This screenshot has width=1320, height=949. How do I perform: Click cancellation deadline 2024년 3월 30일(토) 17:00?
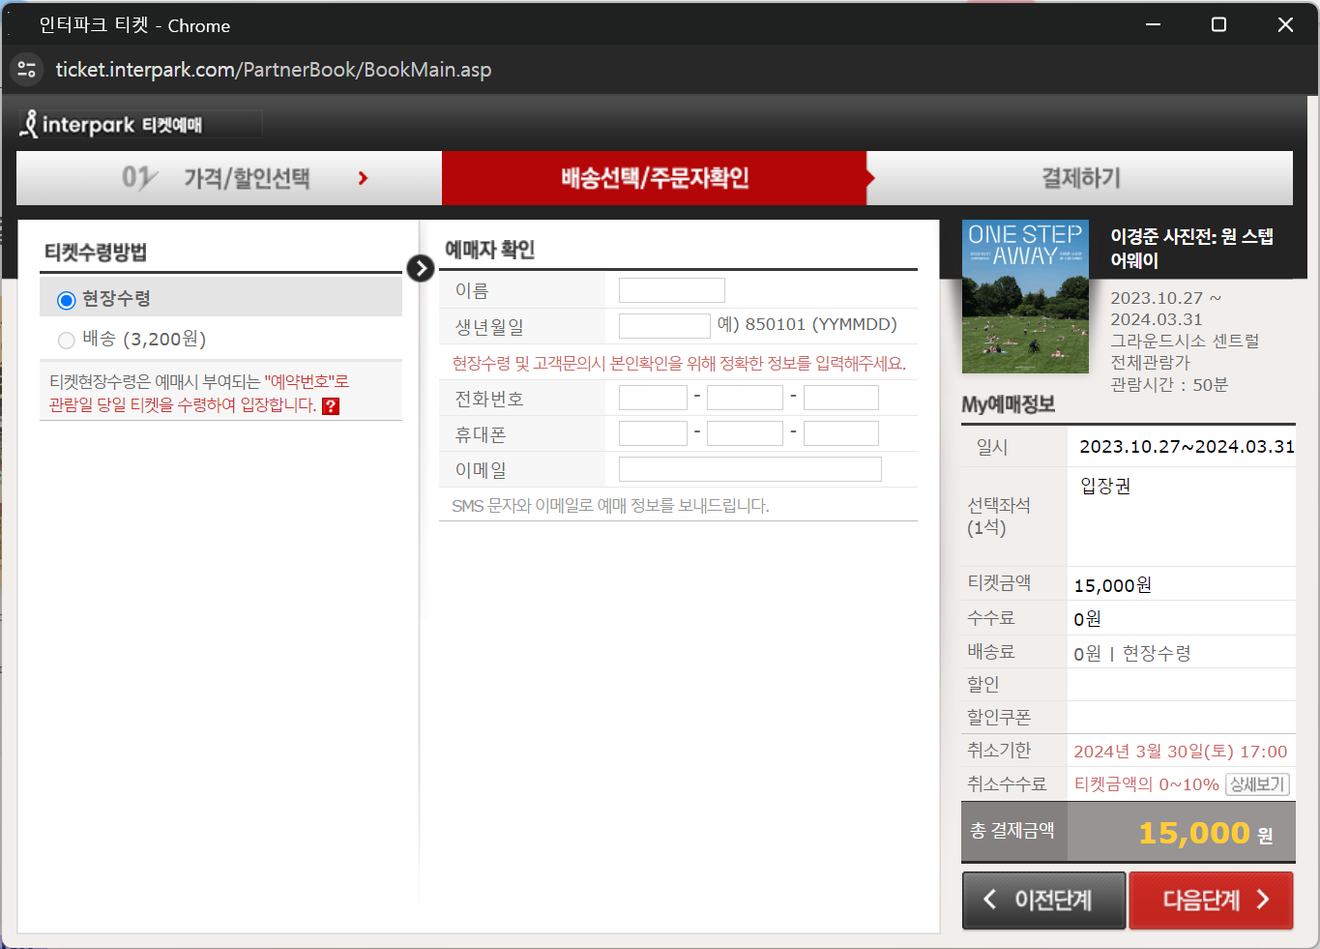(x=1180, y=751)
